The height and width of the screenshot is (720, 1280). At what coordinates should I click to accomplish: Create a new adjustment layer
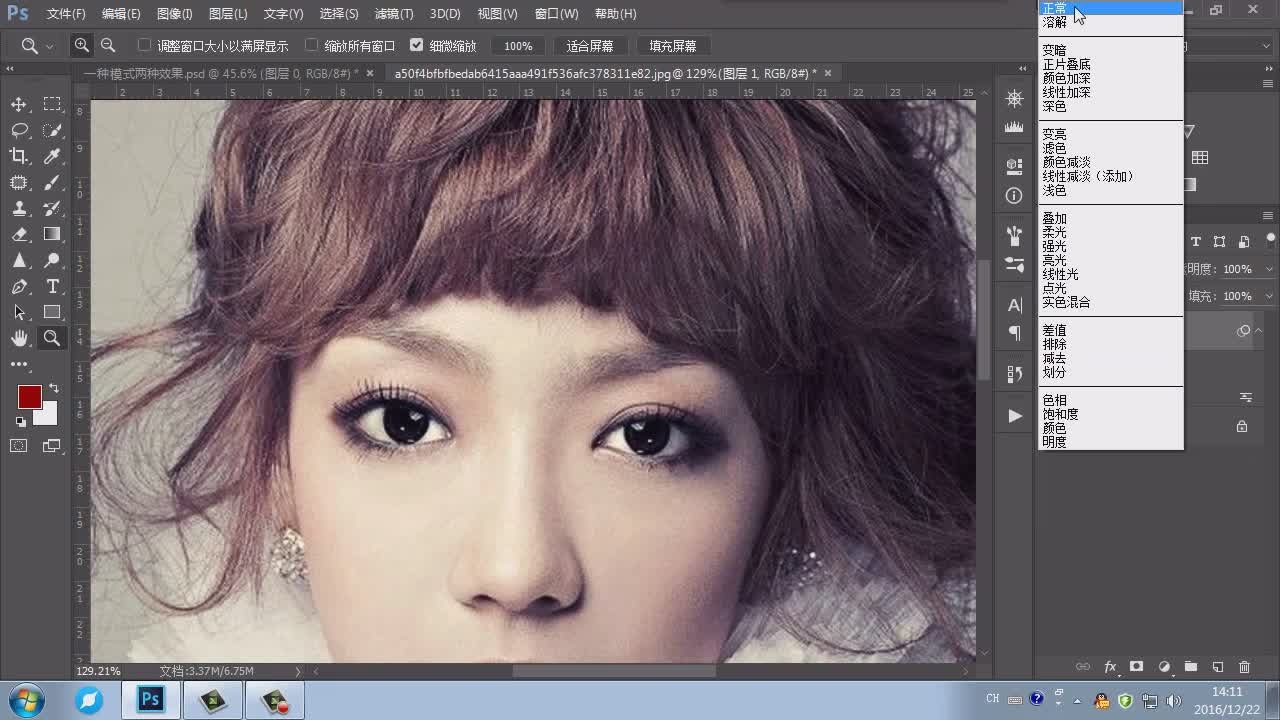[x=1164, y=667]
